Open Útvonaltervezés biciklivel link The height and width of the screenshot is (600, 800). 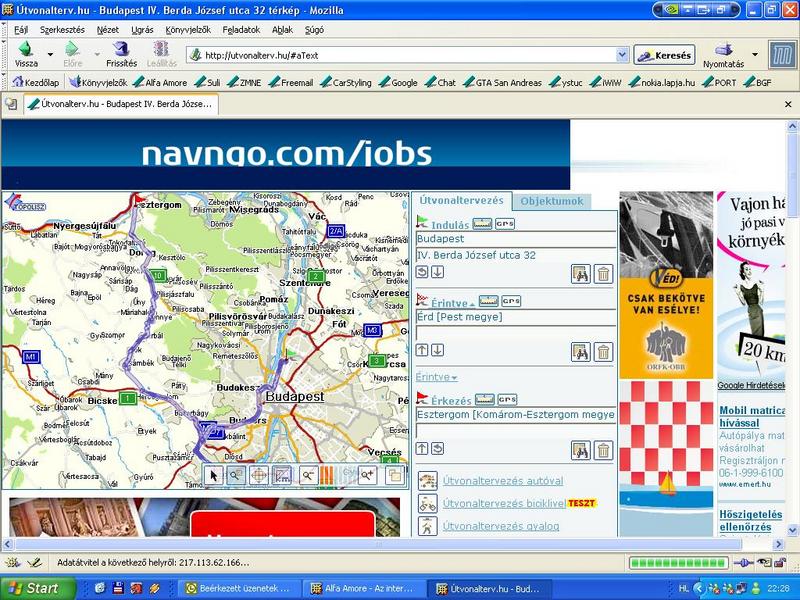504,503
